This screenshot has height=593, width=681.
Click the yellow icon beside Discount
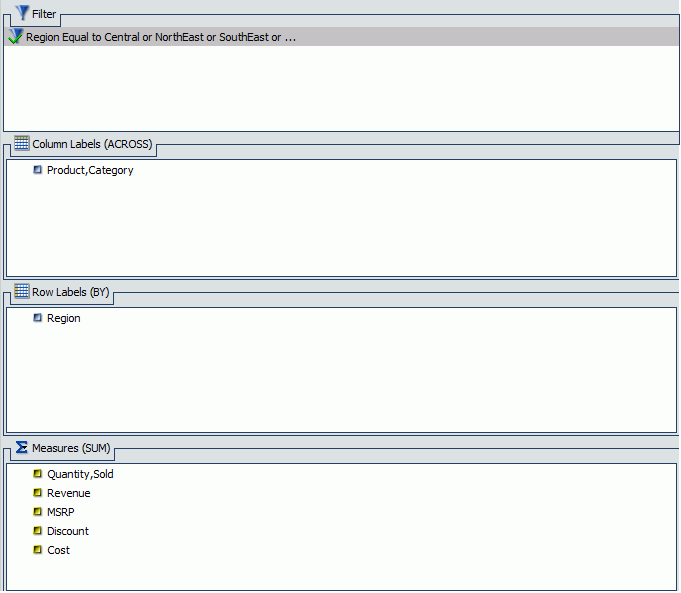tap(38, 530)
